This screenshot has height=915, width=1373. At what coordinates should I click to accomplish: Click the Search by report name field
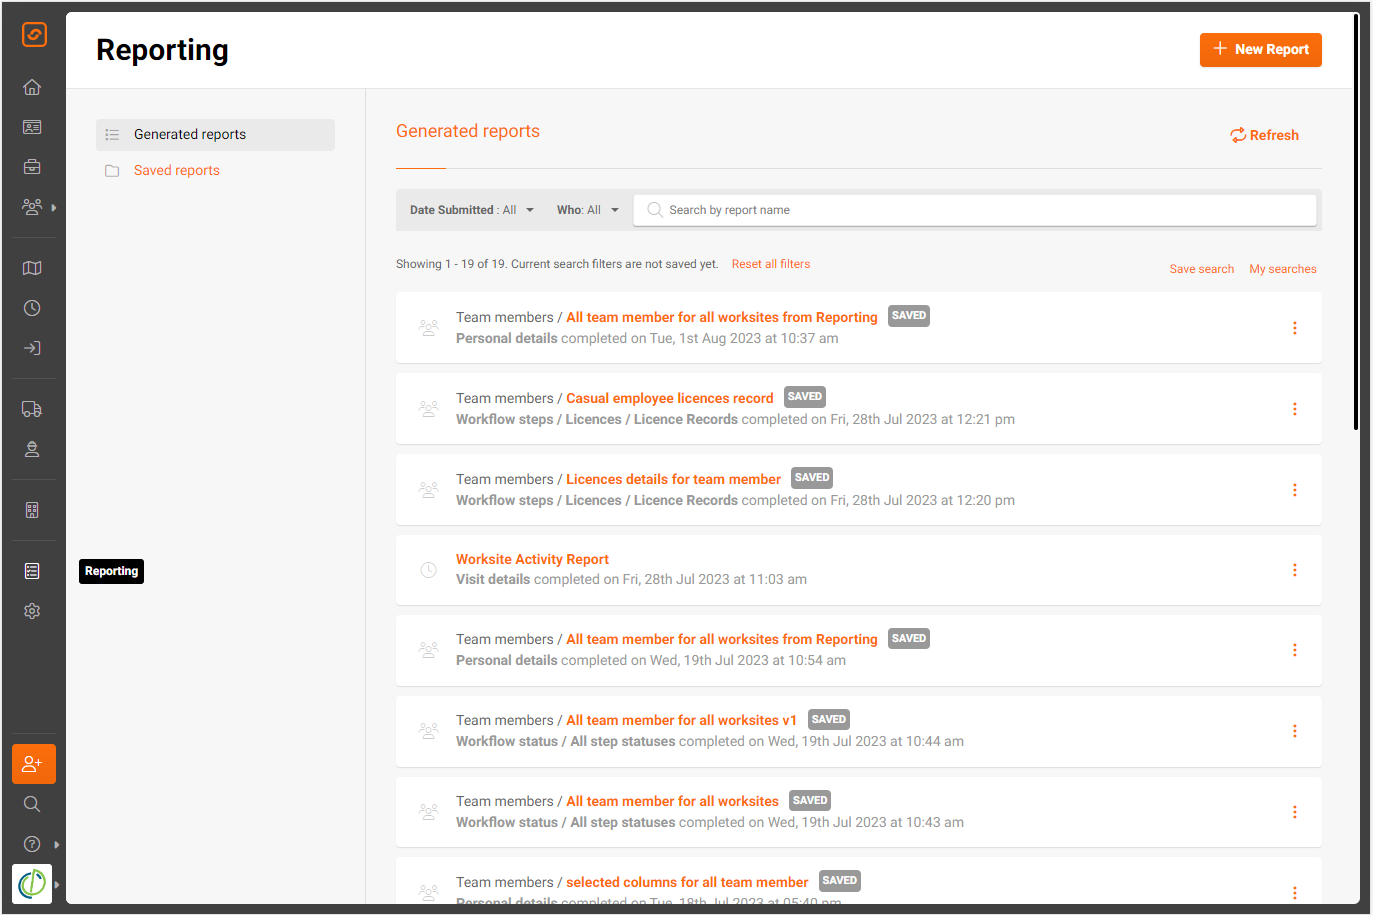(x=975, y=210)
